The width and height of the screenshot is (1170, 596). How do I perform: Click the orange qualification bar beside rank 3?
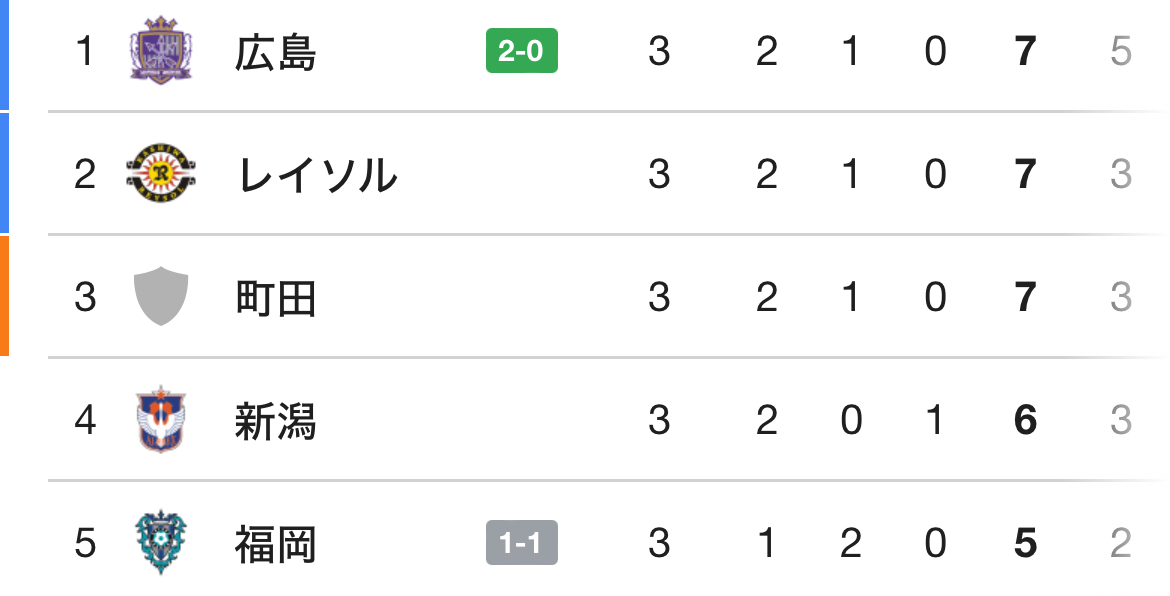coord(4,296)
